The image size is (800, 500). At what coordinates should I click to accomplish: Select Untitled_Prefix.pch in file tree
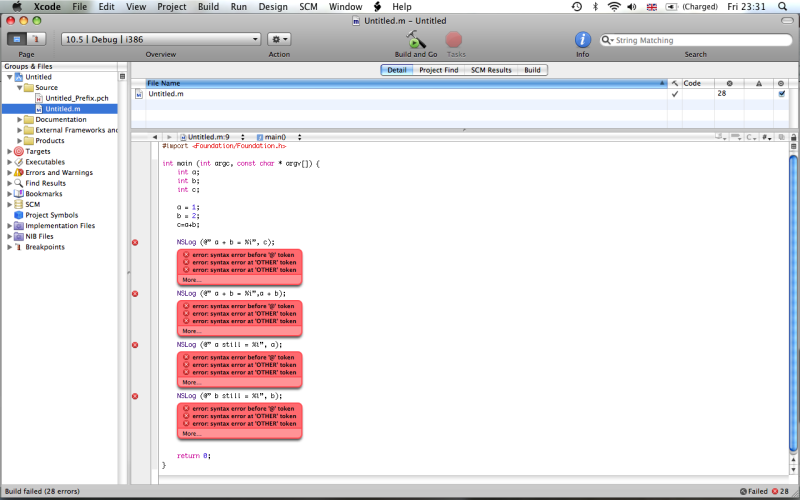pyautogui.click(x=77, y=98)
